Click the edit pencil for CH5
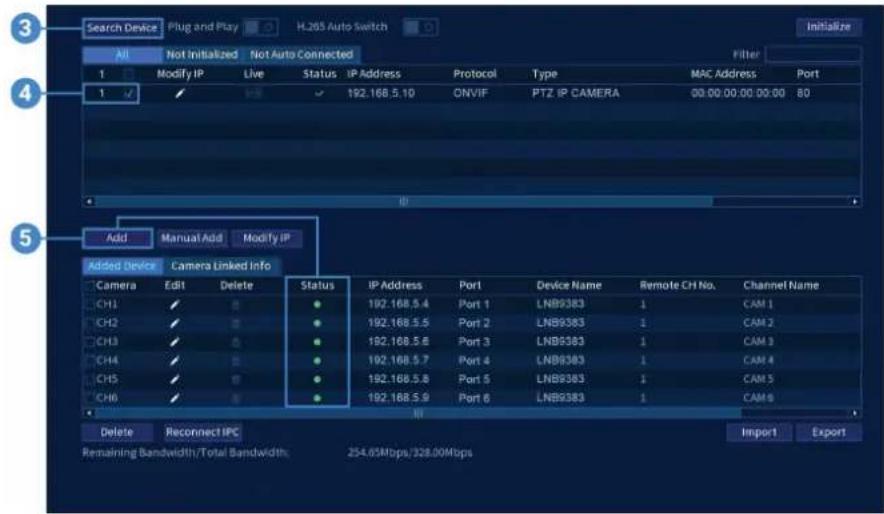Screen dimensions: 884x514 pos(175,379)
